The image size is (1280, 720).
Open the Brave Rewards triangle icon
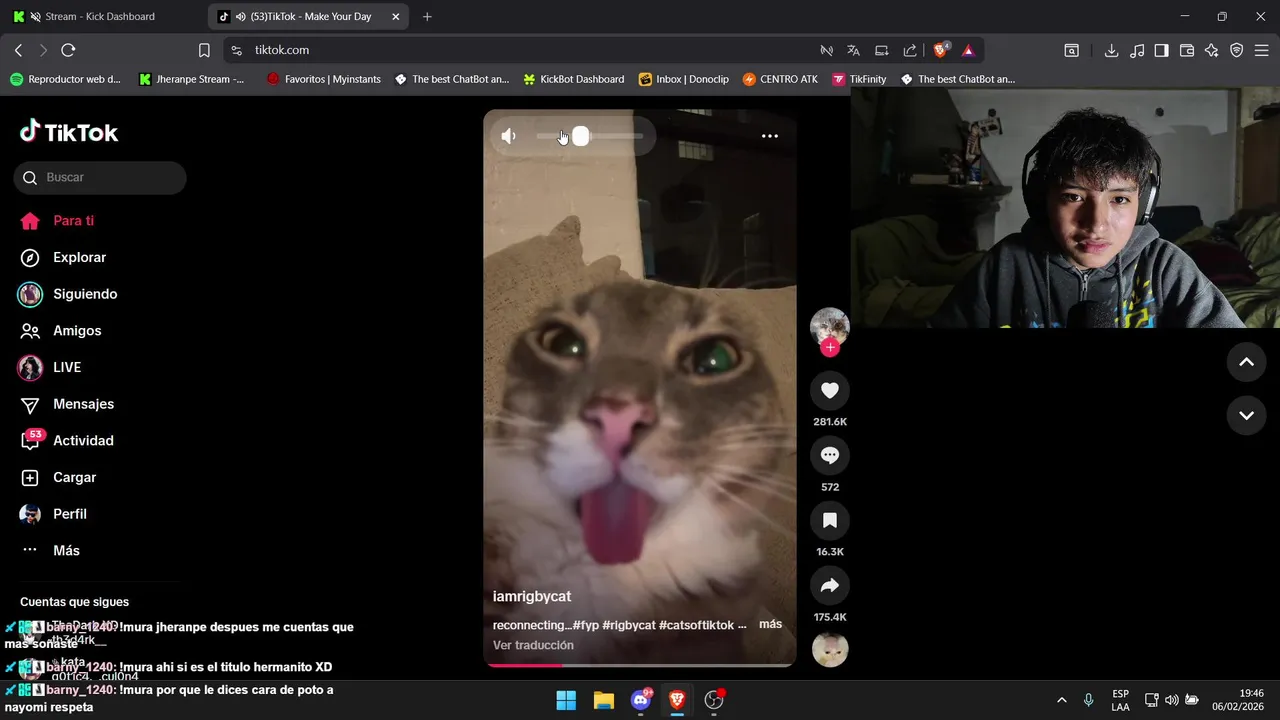(x=968, y=50)
